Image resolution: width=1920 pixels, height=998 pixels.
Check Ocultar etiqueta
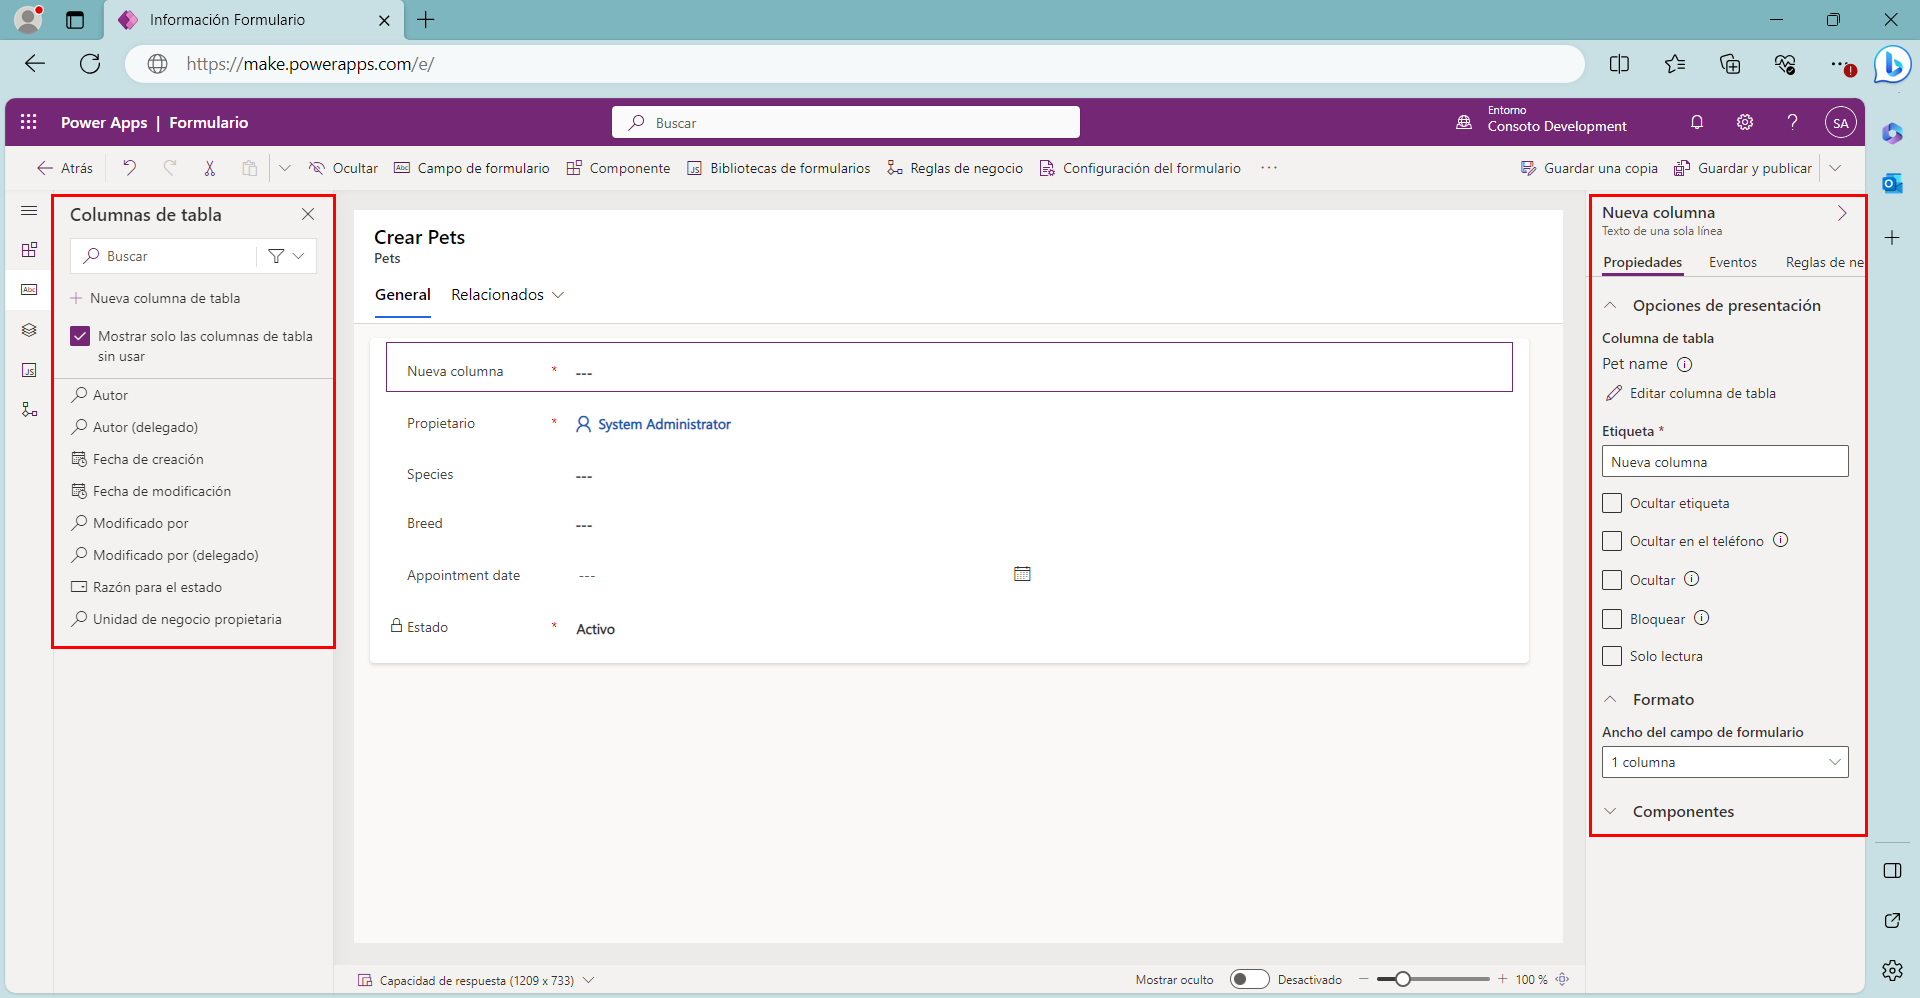(x=1612, y=503)
